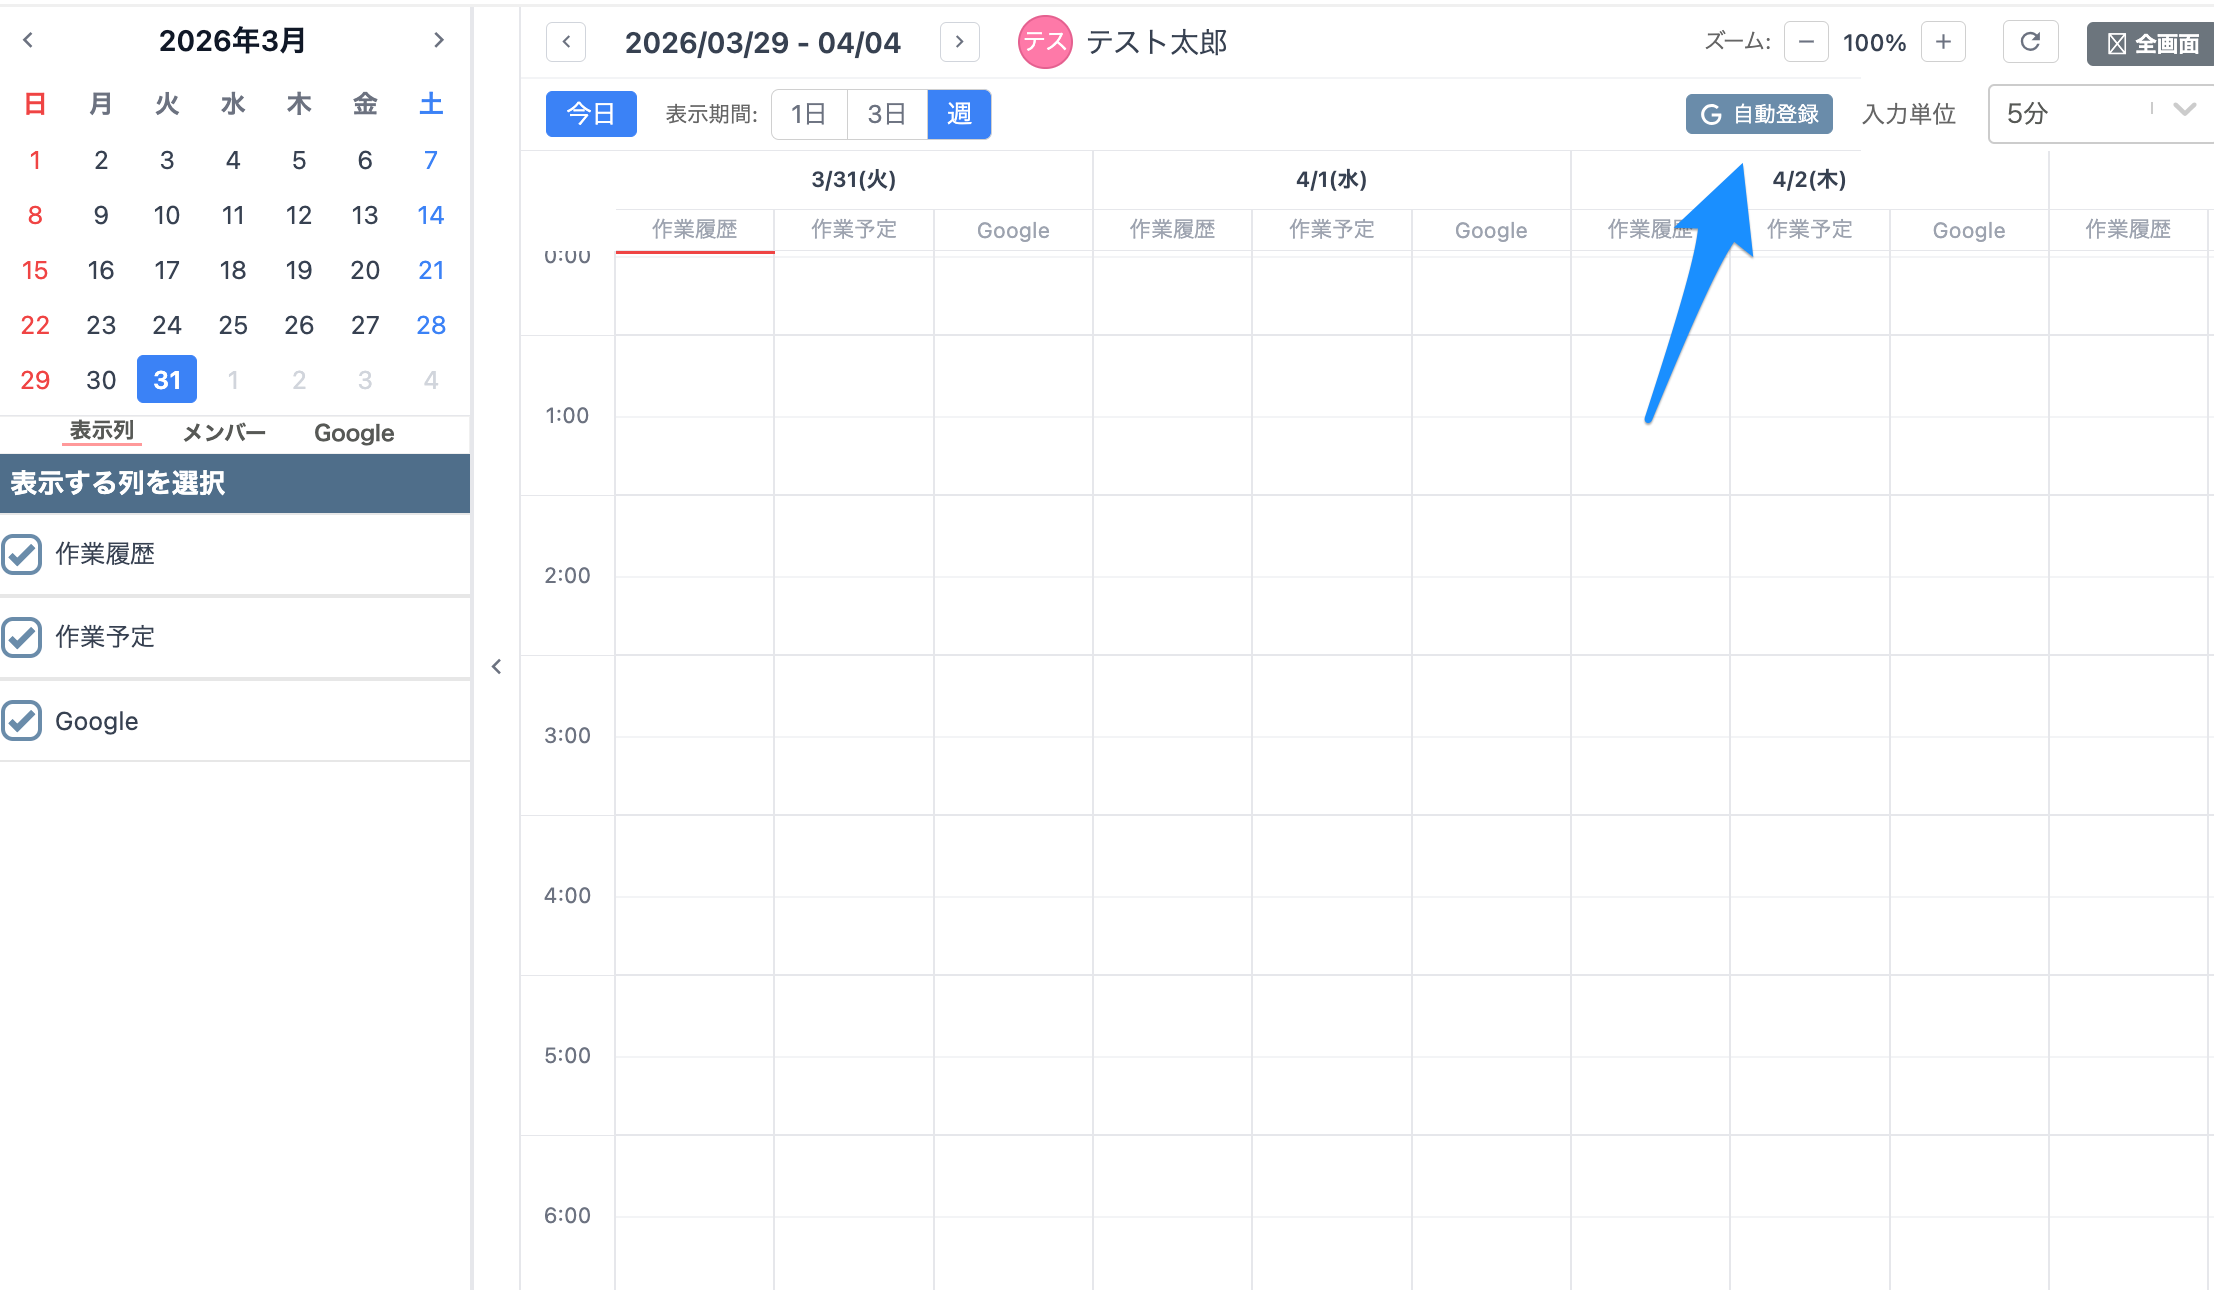This screenshot has width=2214, height=1290.
Task: Switch to the Google sidebar tab
Action: [x=354, y=432]
